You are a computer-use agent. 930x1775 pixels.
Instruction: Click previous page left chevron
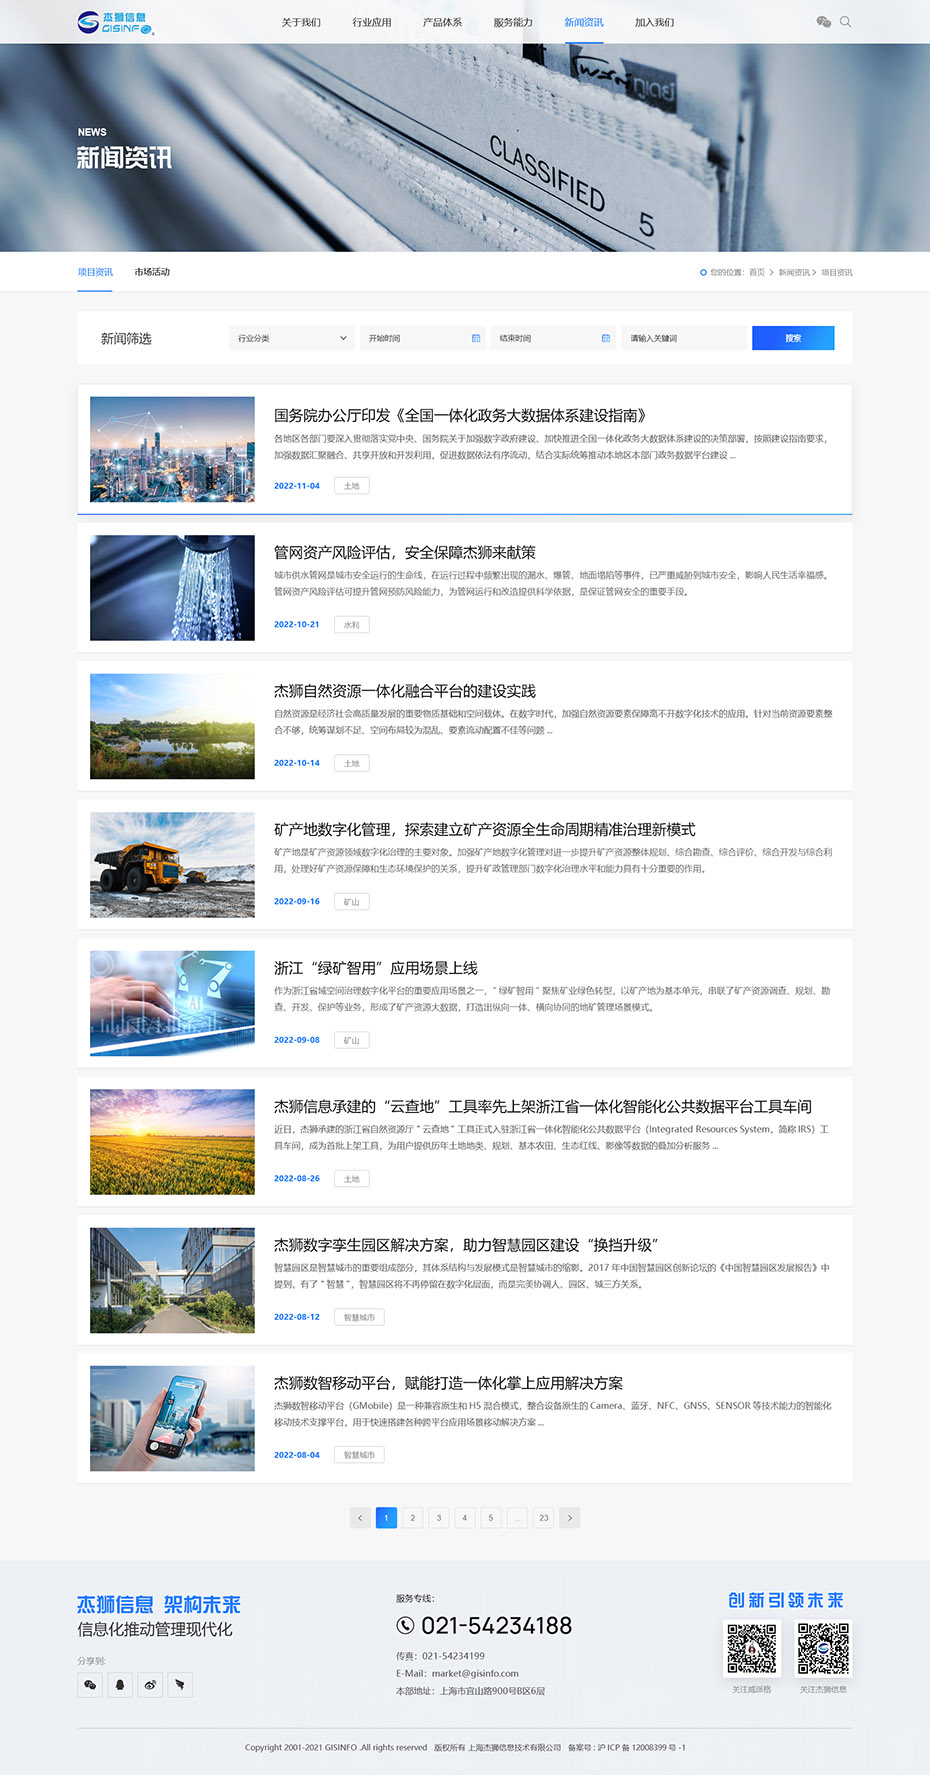(x=360, y=1518)
